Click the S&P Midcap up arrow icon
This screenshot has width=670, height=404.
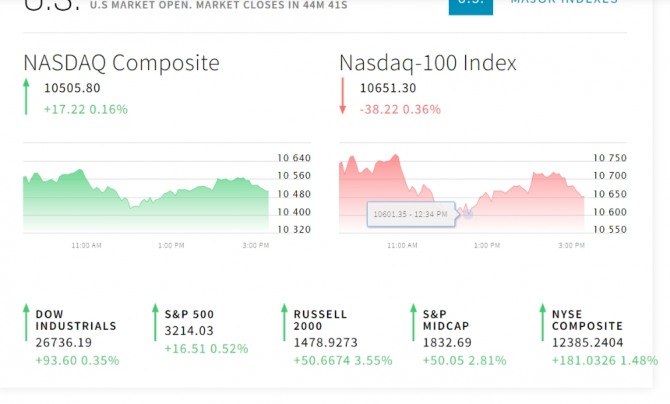click(413, 324)
